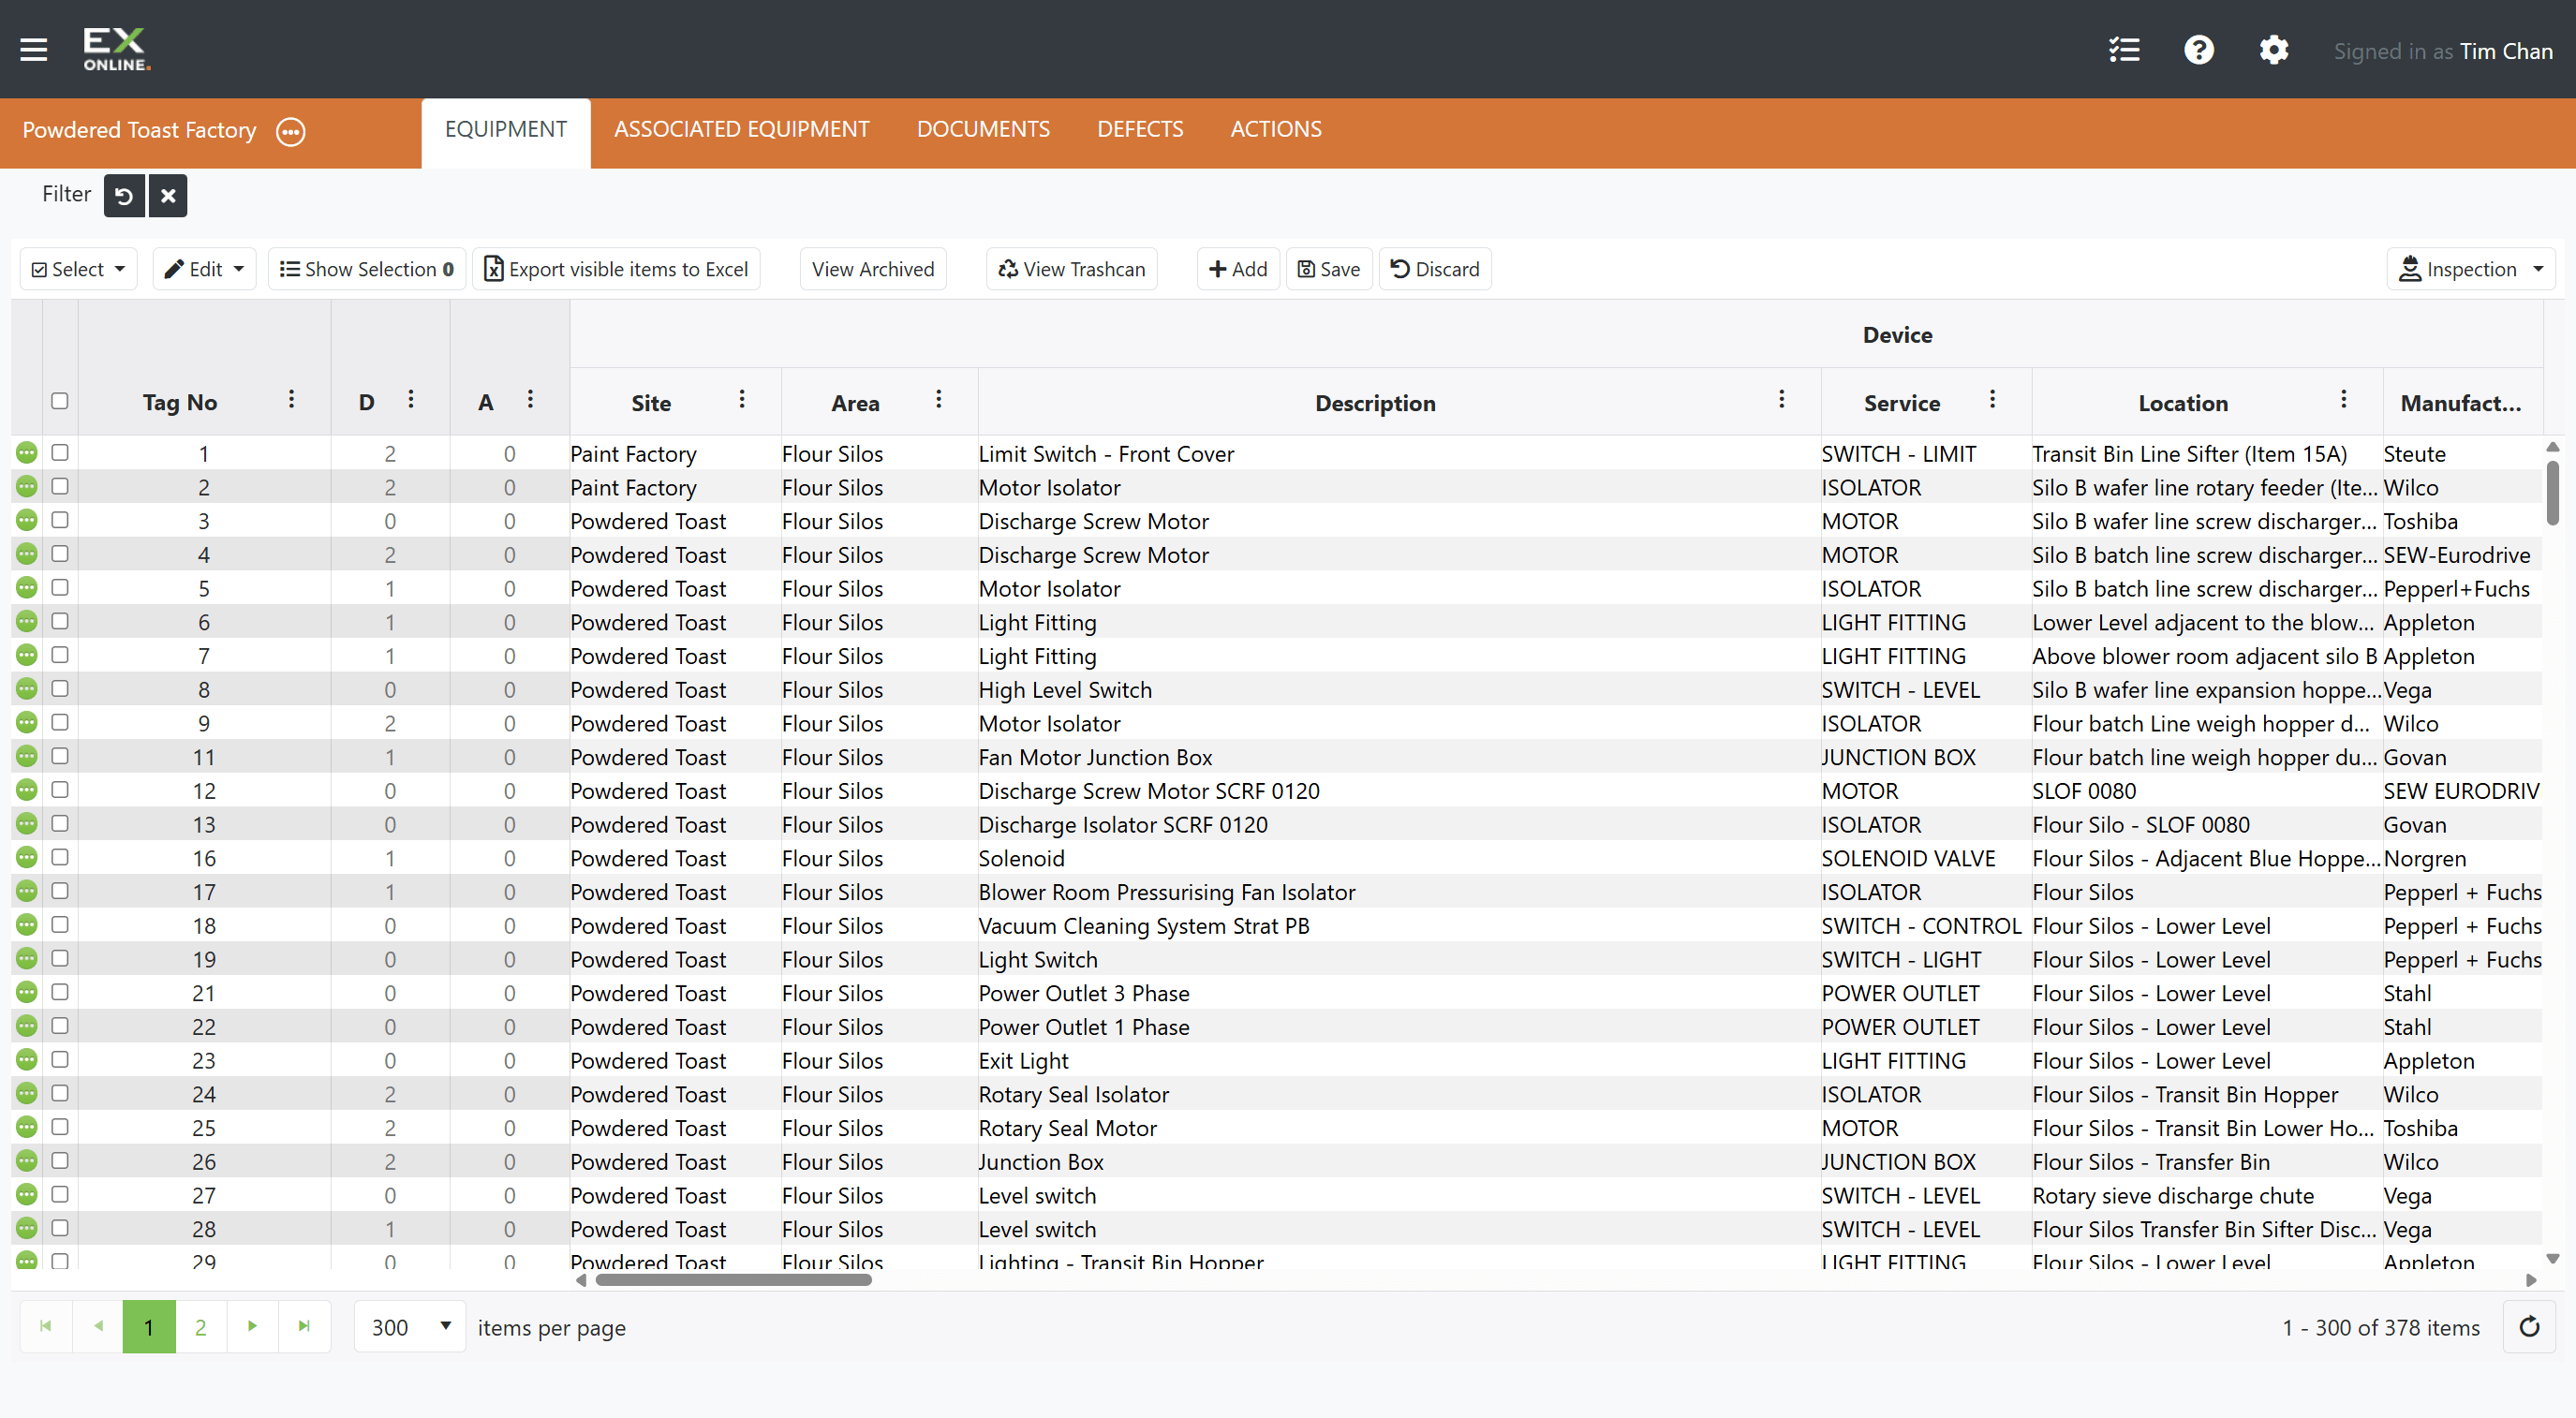Open the settings gear icon
The image size is (2576, 1418).
click(2274, 50)
